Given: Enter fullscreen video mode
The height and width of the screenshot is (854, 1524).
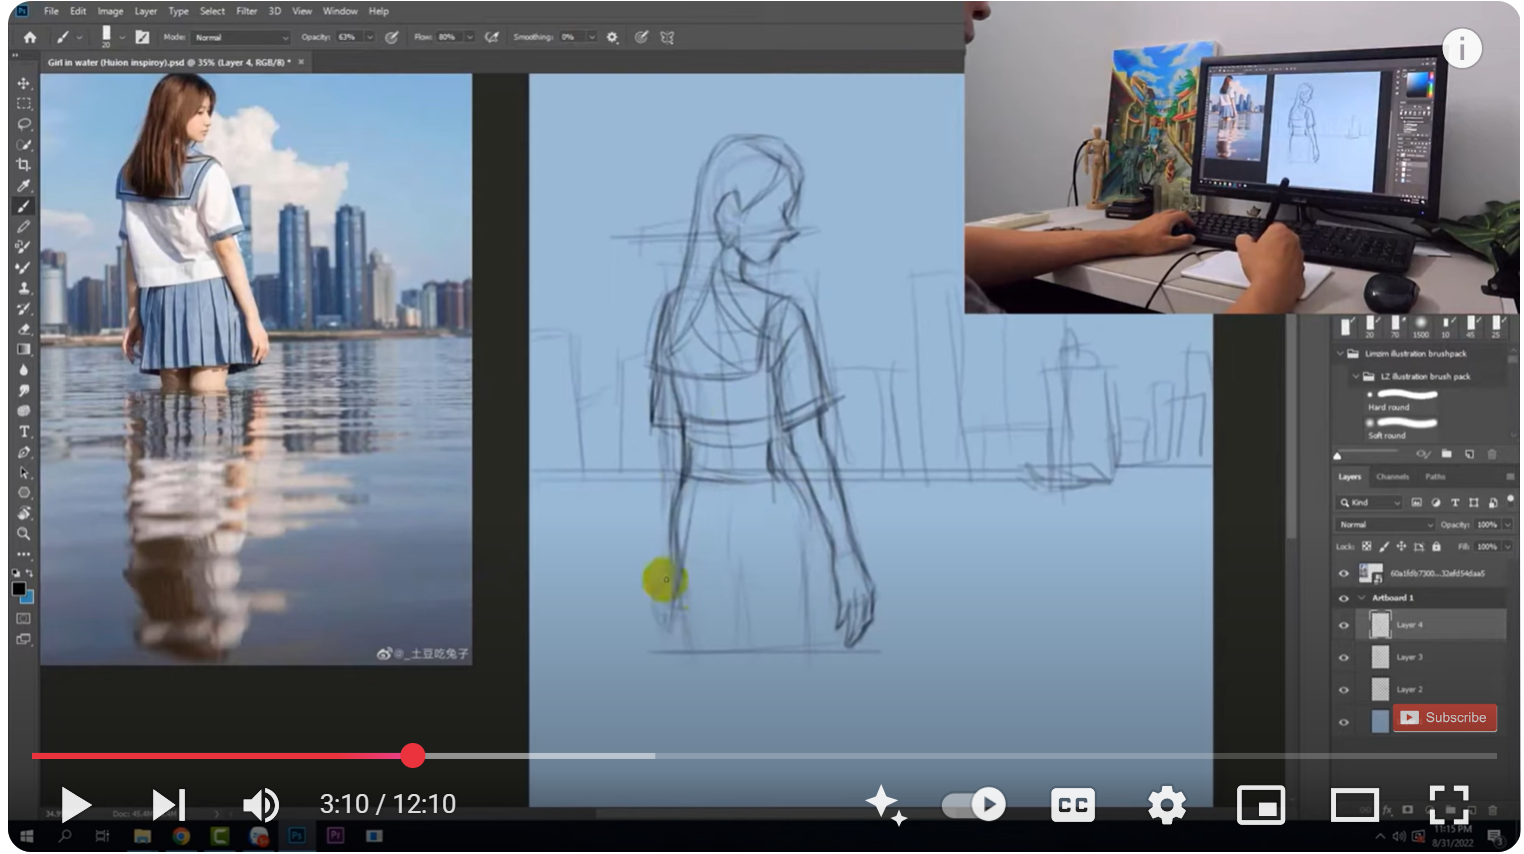Looking at the screenshot, I should point(1448,804).
